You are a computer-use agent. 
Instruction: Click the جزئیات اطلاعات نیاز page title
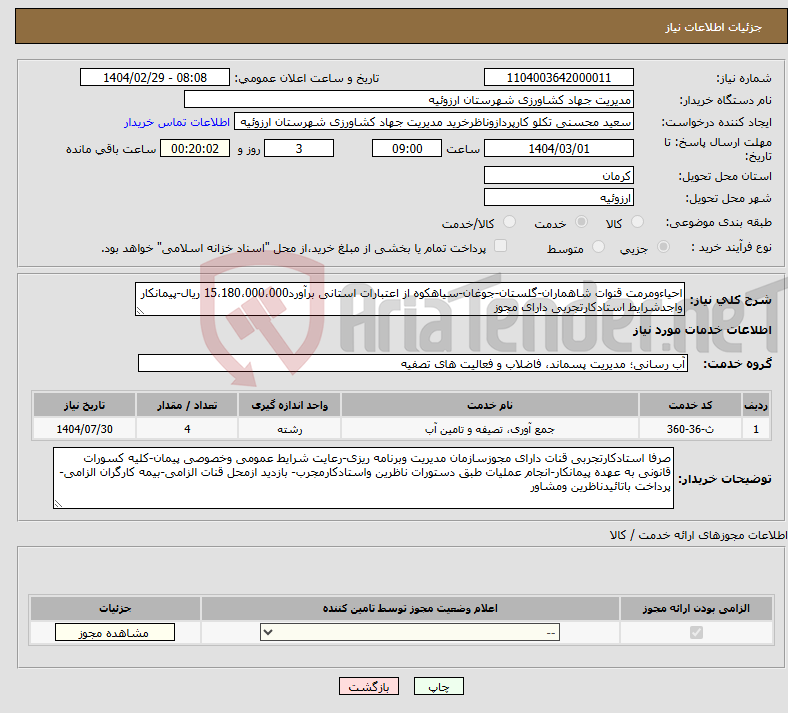tap(714, 27)
